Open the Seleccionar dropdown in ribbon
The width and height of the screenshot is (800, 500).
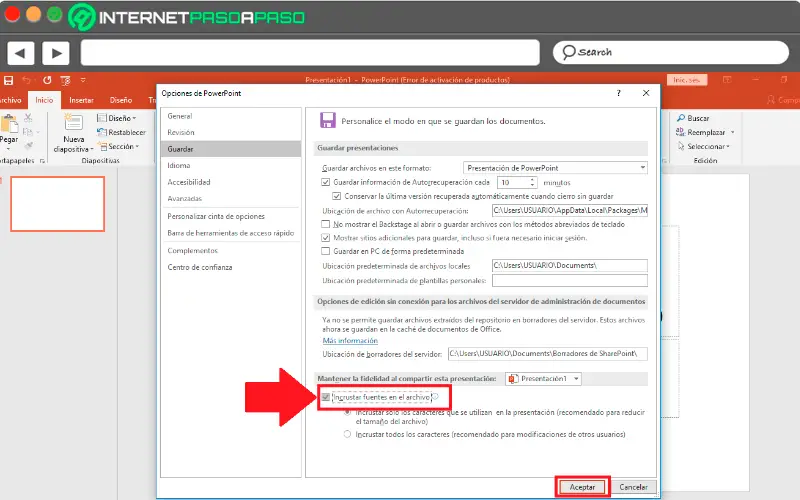[704, 146]
